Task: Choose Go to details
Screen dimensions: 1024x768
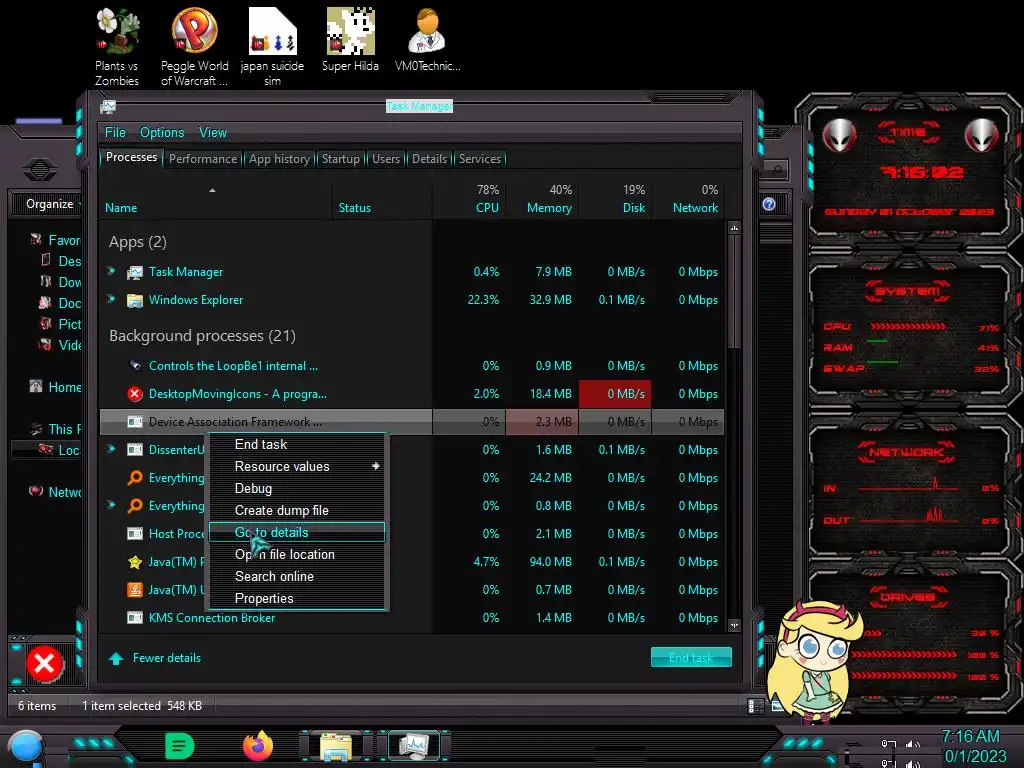Action: click(x=296, y=532)
